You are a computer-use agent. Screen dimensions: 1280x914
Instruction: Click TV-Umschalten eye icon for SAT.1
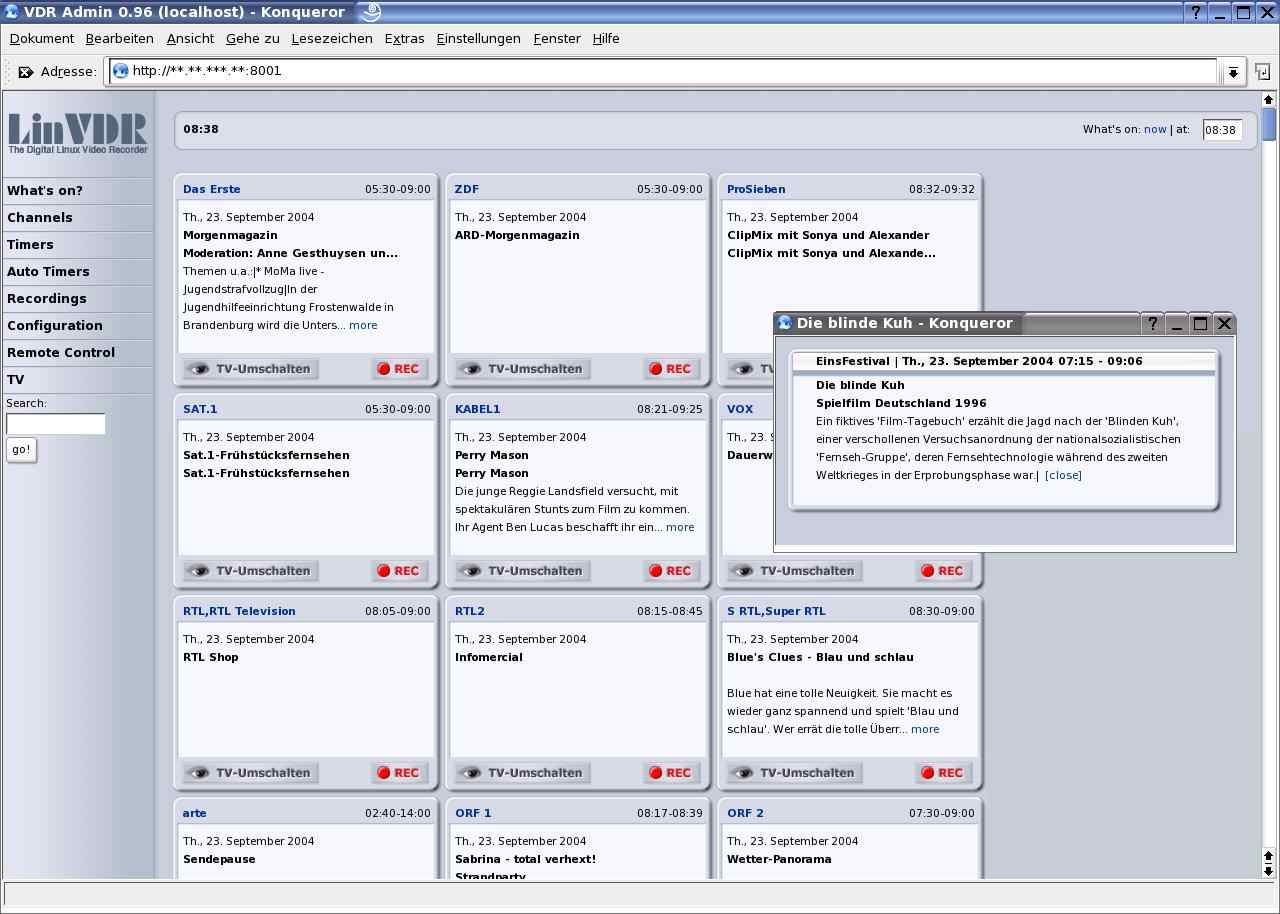199,571
